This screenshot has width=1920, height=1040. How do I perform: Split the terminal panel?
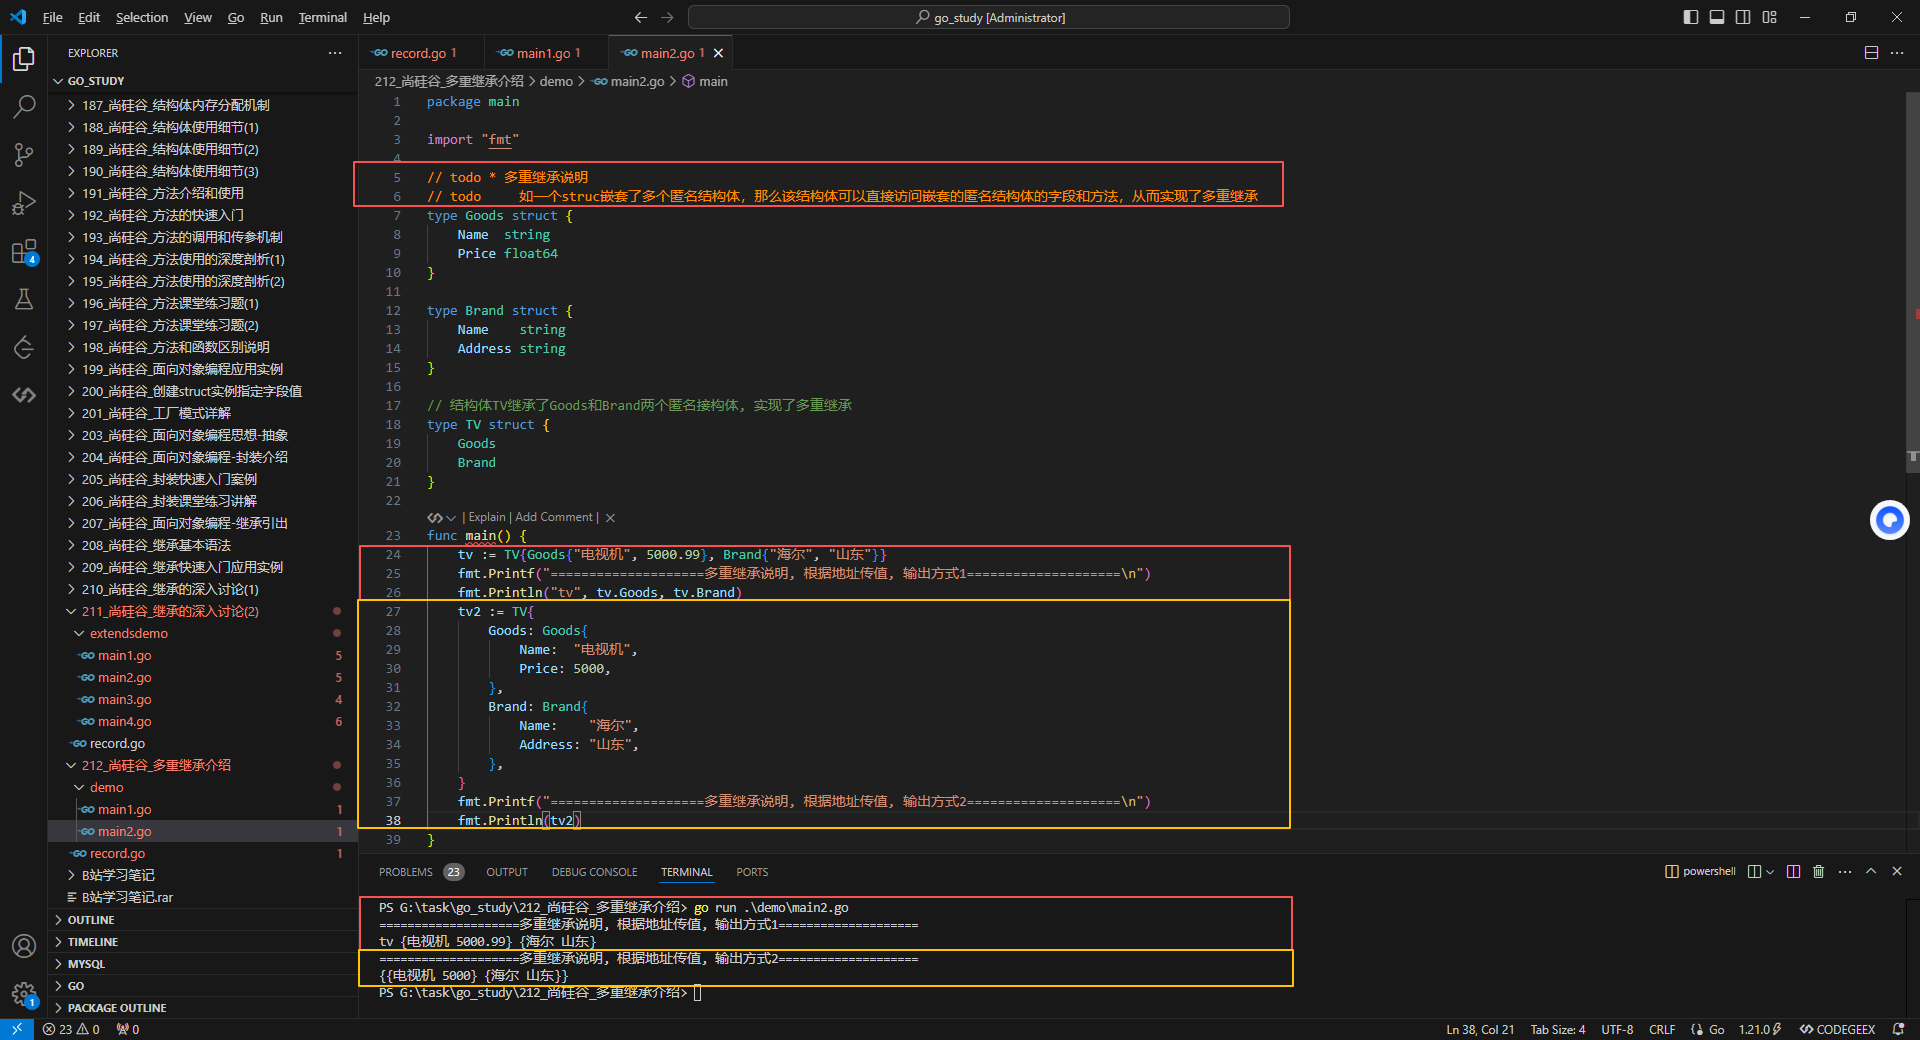(x=1793, y=872)
